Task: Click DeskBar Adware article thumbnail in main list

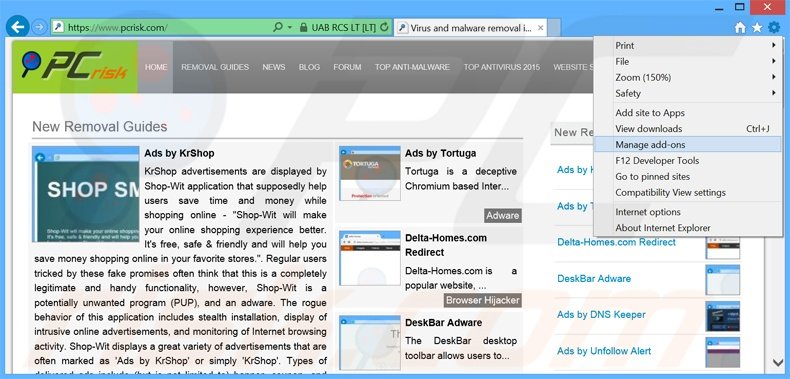Action: [x=370, y=343]
